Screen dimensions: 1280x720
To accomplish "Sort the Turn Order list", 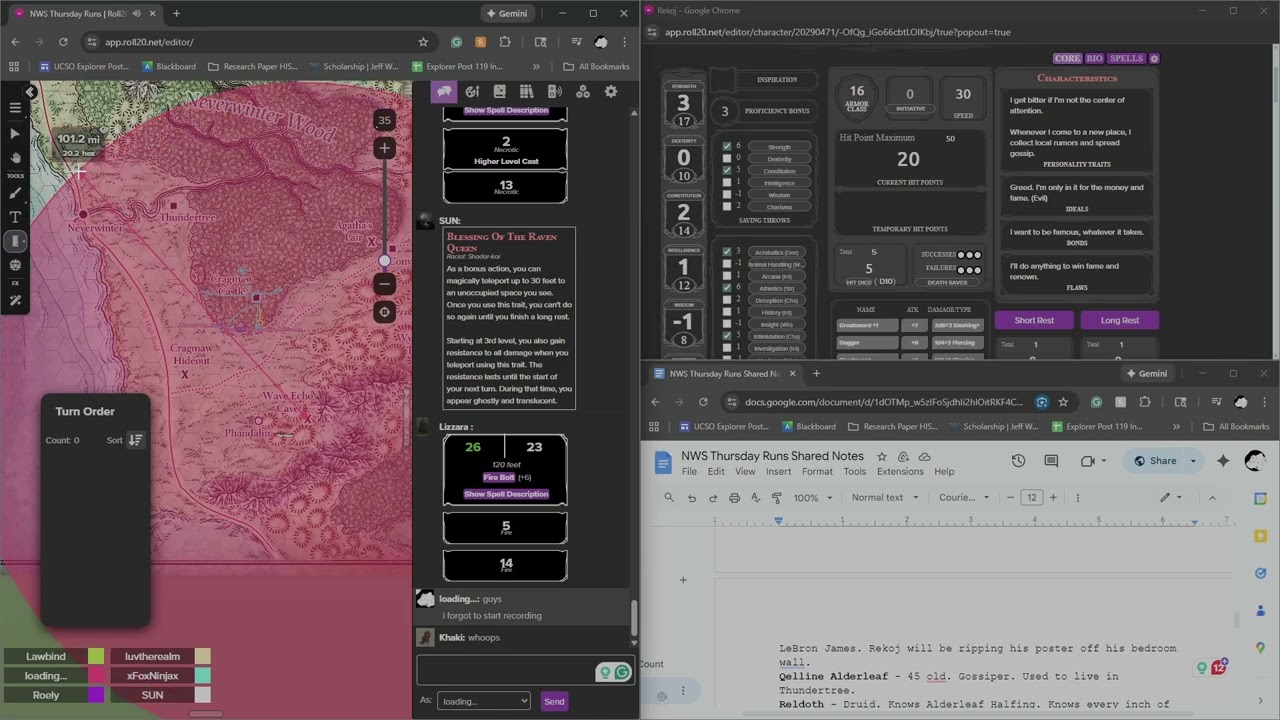I will click(135, 440).
